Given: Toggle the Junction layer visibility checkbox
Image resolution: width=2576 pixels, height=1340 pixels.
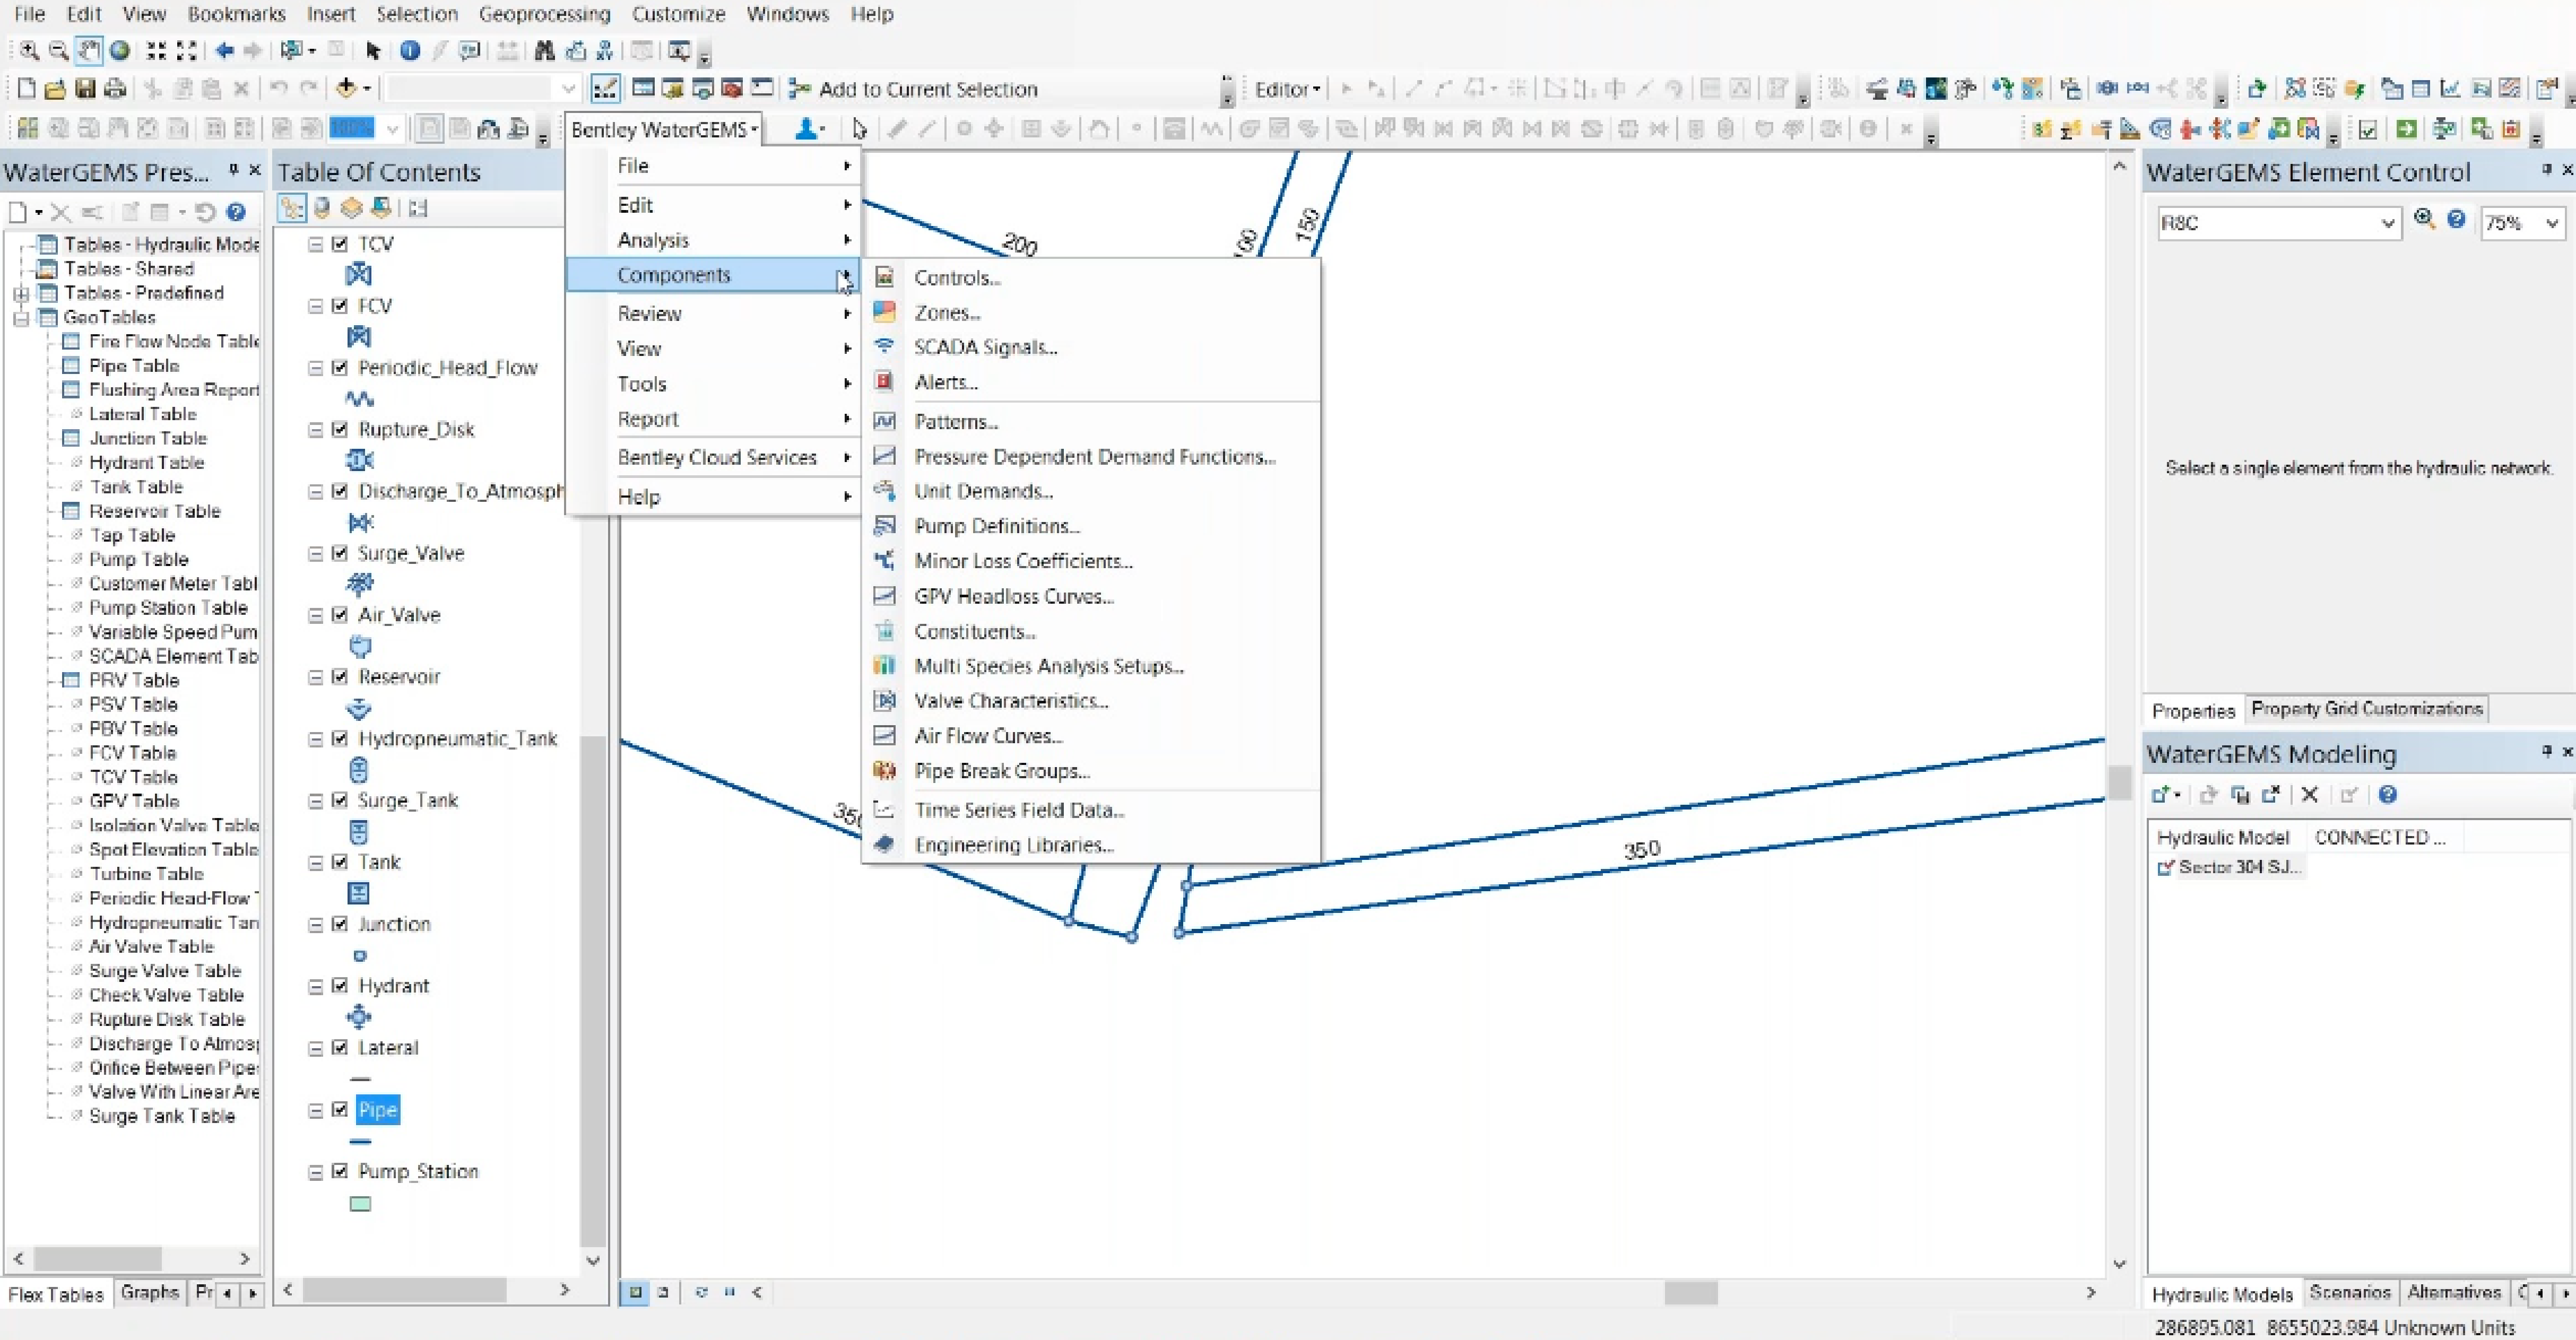Looking at the screenshot, I should click(340, 924).
